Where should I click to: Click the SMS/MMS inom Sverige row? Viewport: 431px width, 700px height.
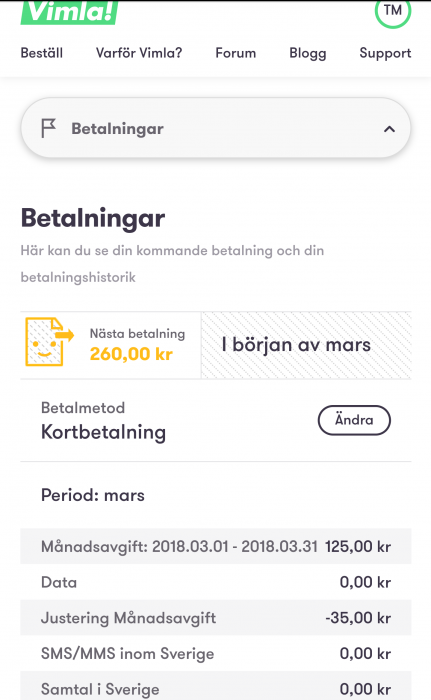coord(216,653)
